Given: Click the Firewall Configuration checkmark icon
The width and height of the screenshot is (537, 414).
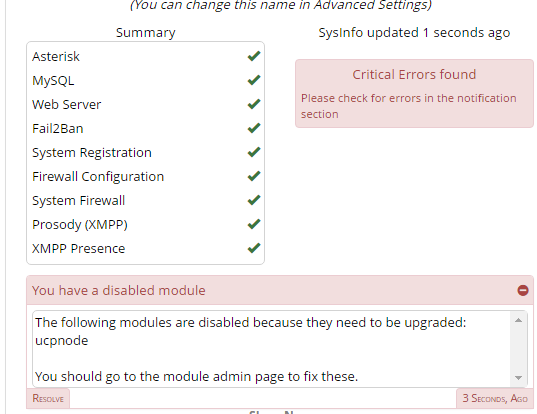Looking at the screenshot, I should tap(254, 176).
